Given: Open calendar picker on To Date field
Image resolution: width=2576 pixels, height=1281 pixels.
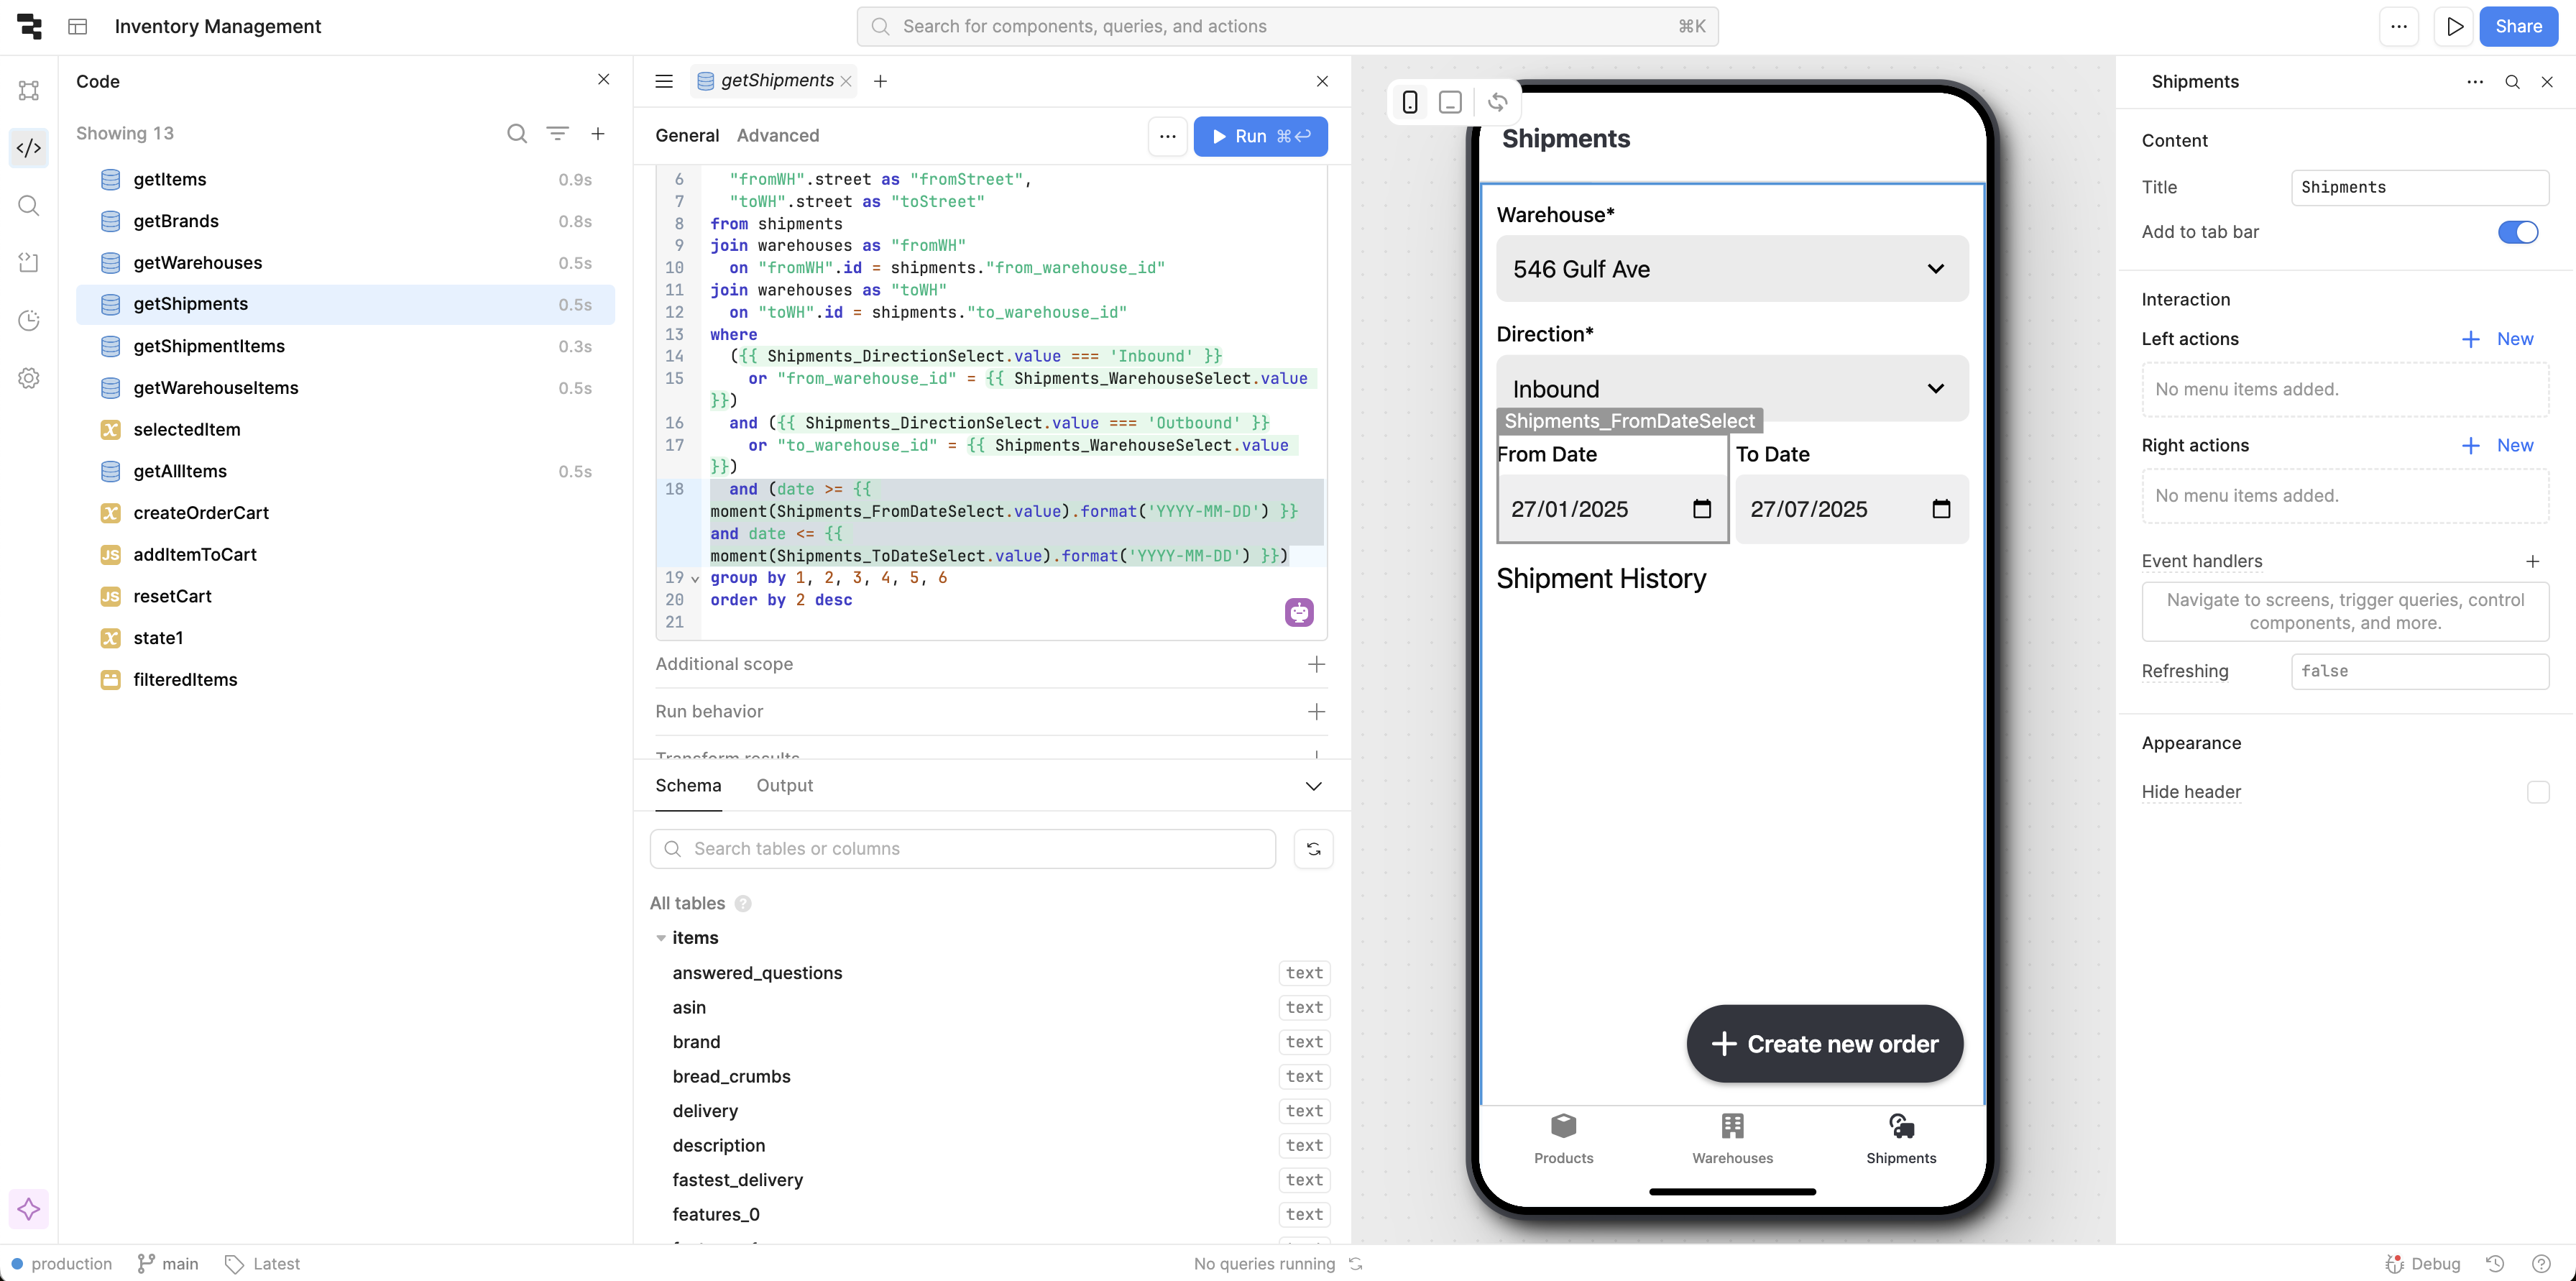Looking at the screenshot, I should point(1941,509).
